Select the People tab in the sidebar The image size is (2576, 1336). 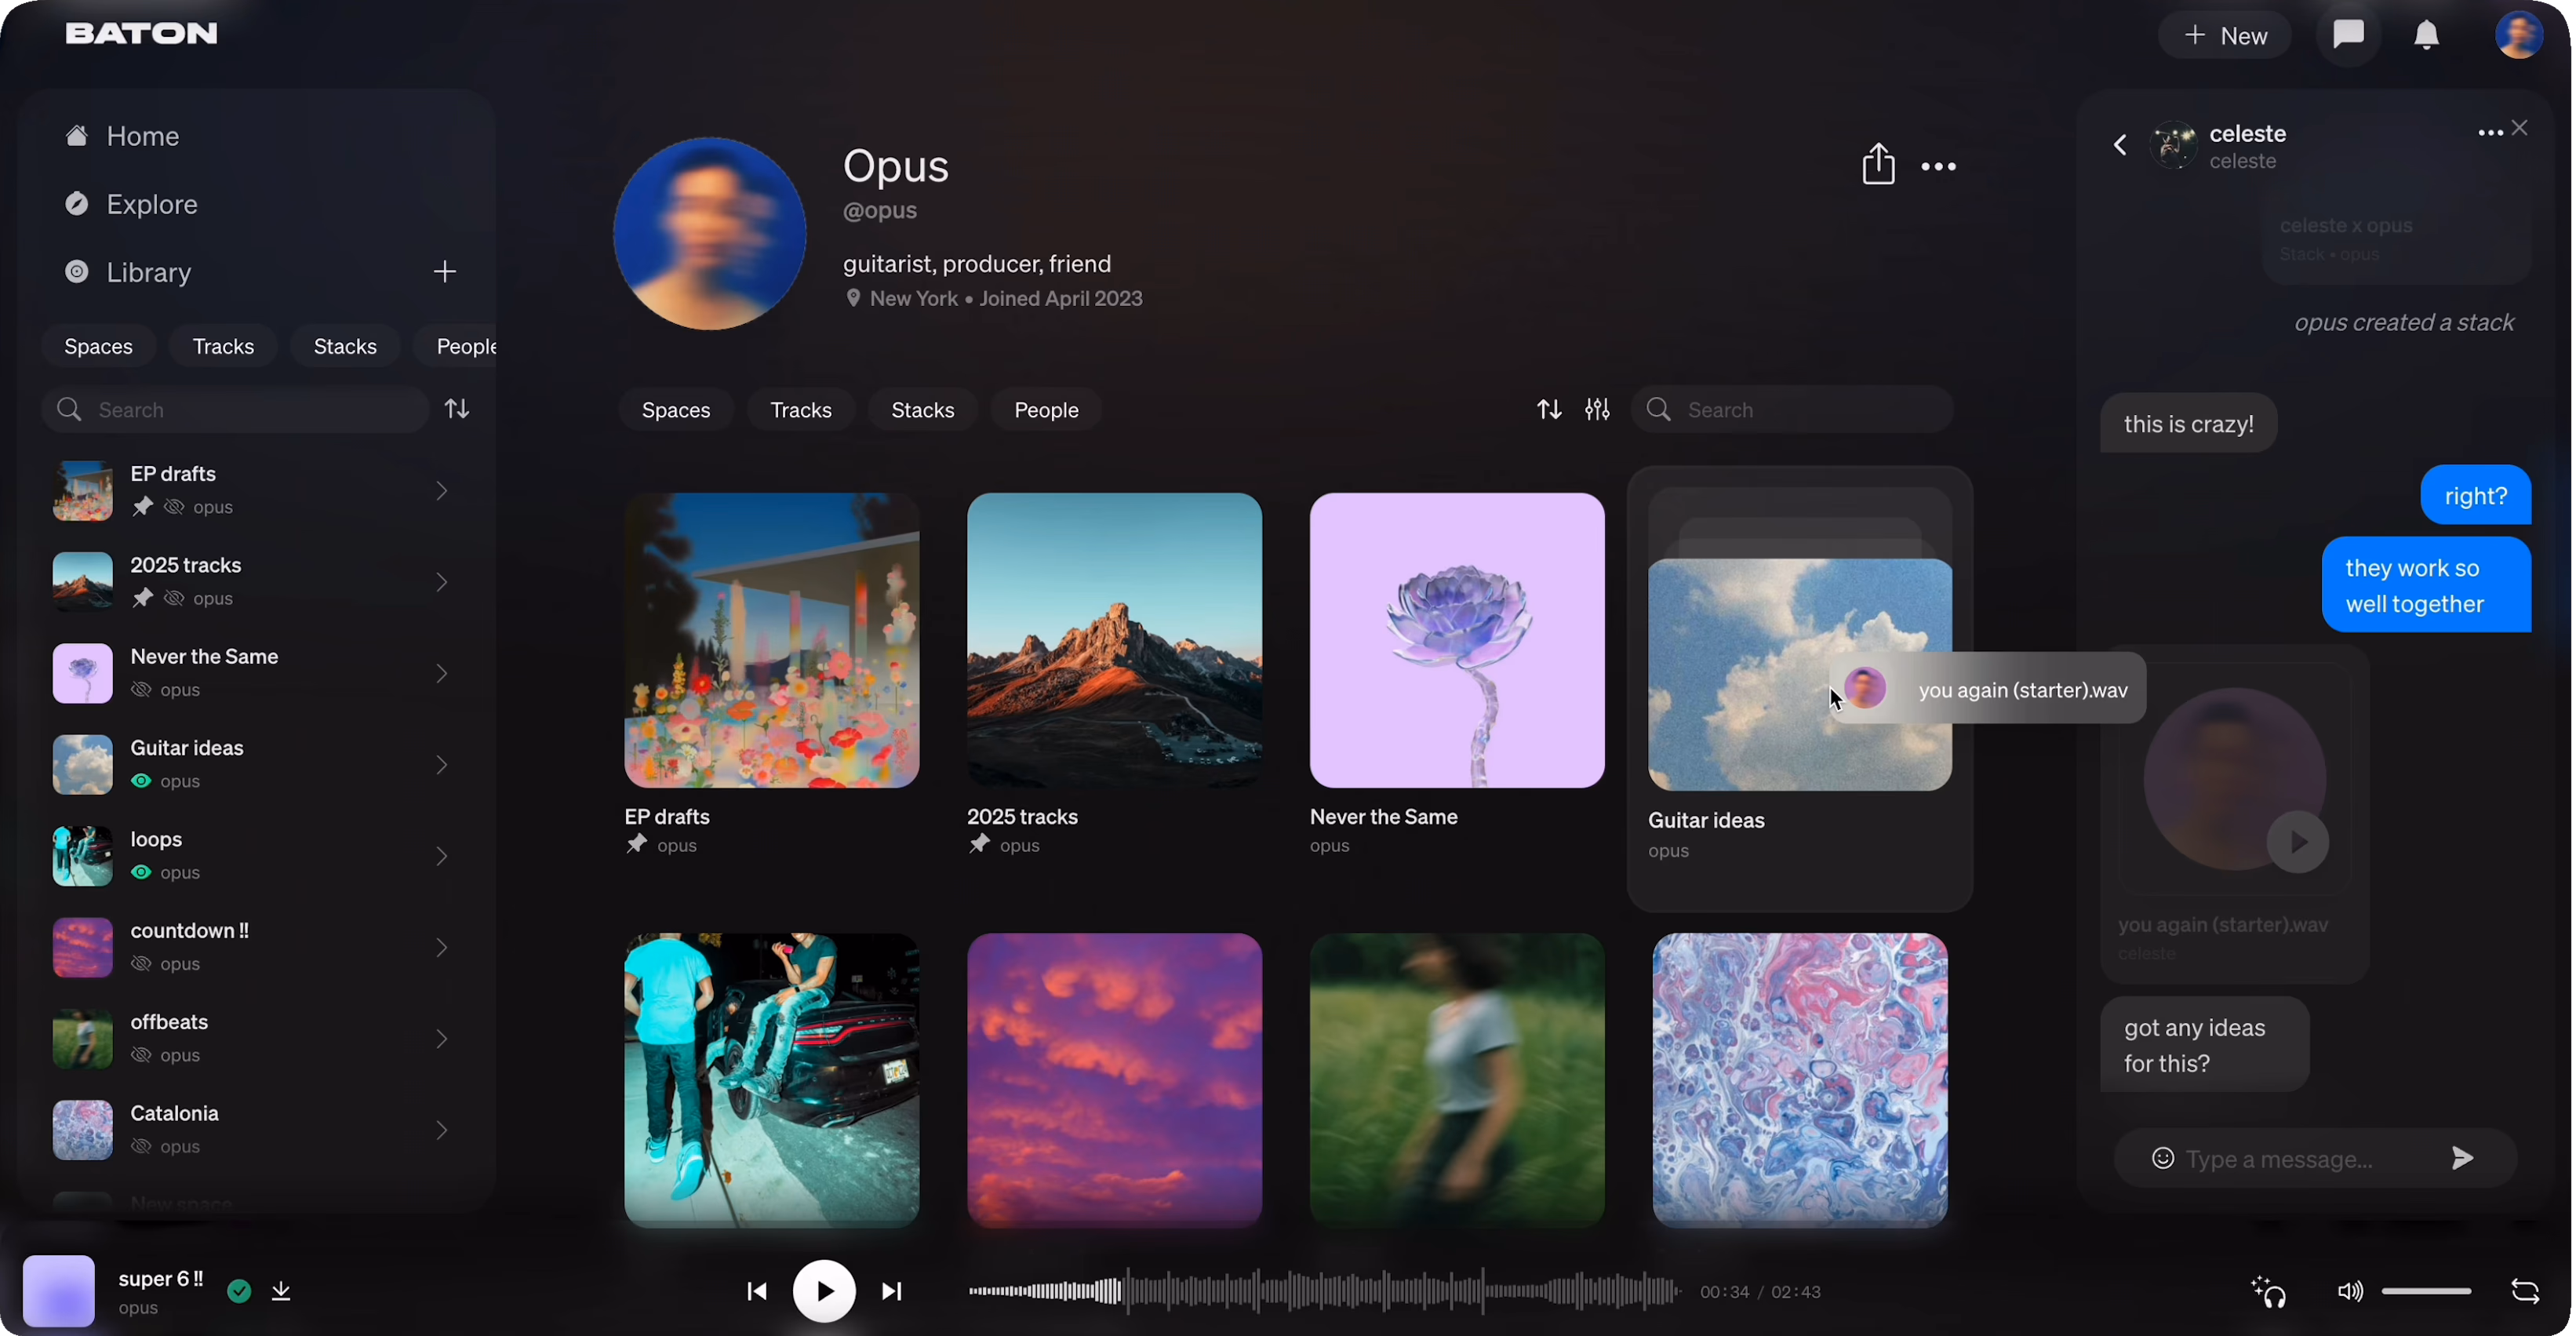coord(466,346)
